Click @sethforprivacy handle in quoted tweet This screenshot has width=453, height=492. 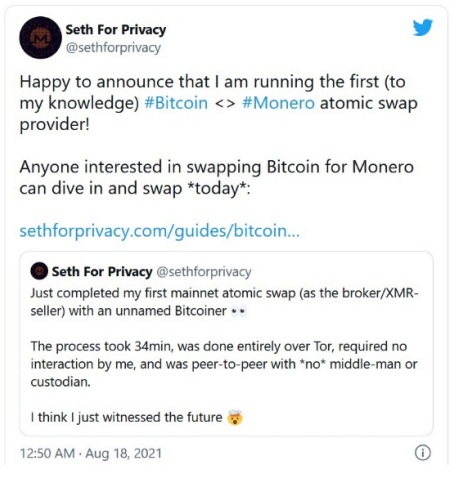[x=204, y=272]
